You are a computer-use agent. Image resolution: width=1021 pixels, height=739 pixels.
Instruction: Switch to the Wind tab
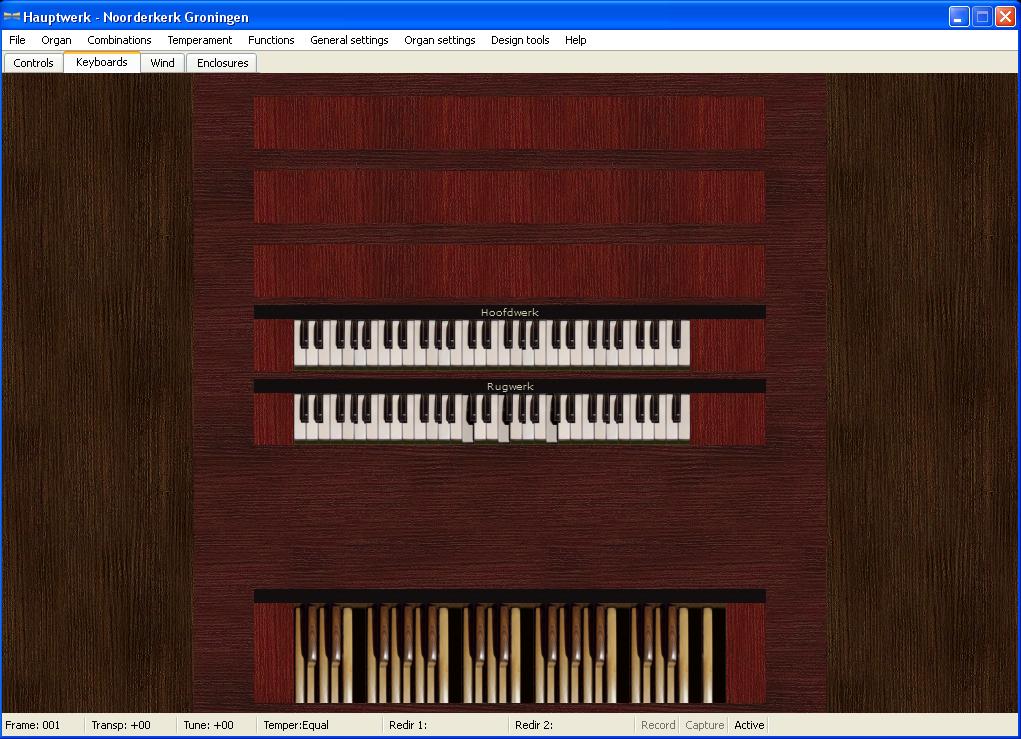pyautogui.click(x=162, y=63)
